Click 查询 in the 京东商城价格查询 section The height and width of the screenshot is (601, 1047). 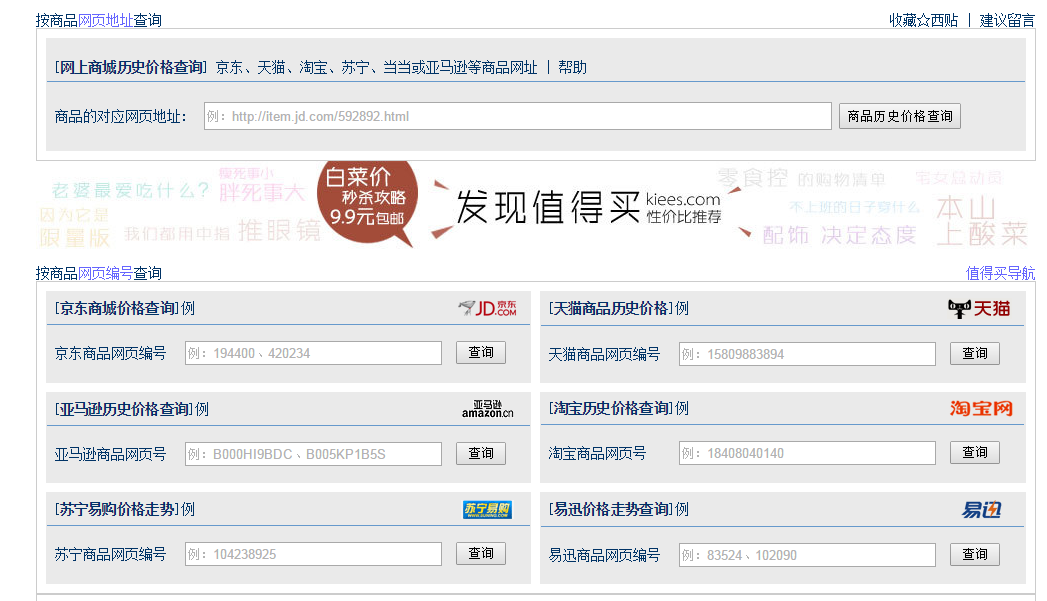tap(480, 352)
